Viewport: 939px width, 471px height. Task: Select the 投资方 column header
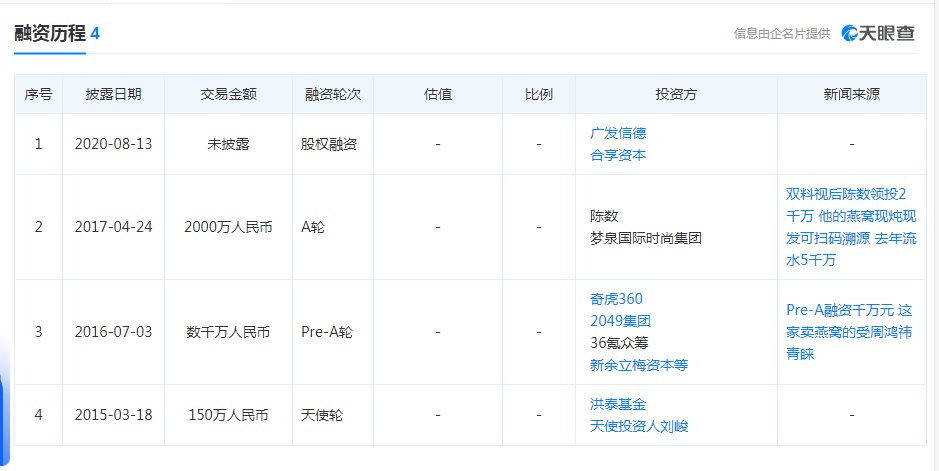[676, 94]
